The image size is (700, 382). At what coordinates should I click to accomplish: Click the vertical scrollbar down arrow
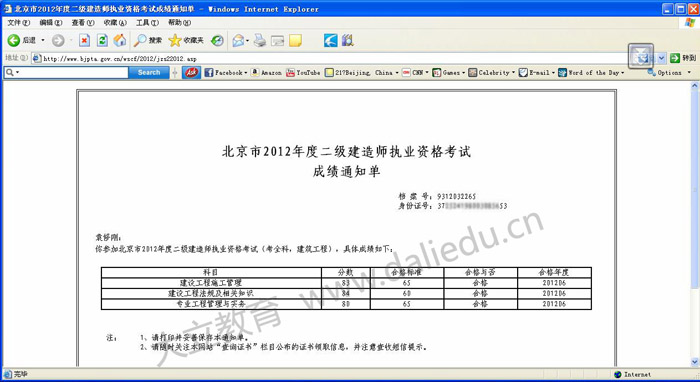pyautogui.click(x=695, y=361)
